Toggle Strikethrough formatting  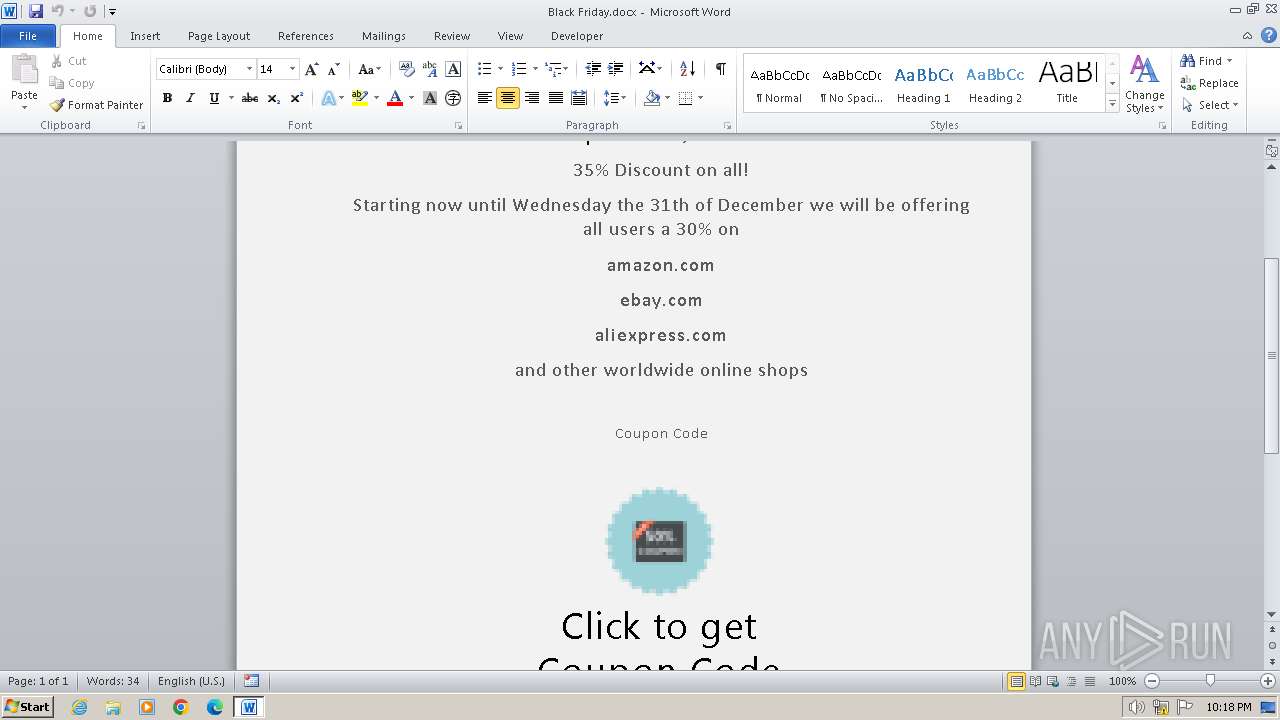(250, 98)
